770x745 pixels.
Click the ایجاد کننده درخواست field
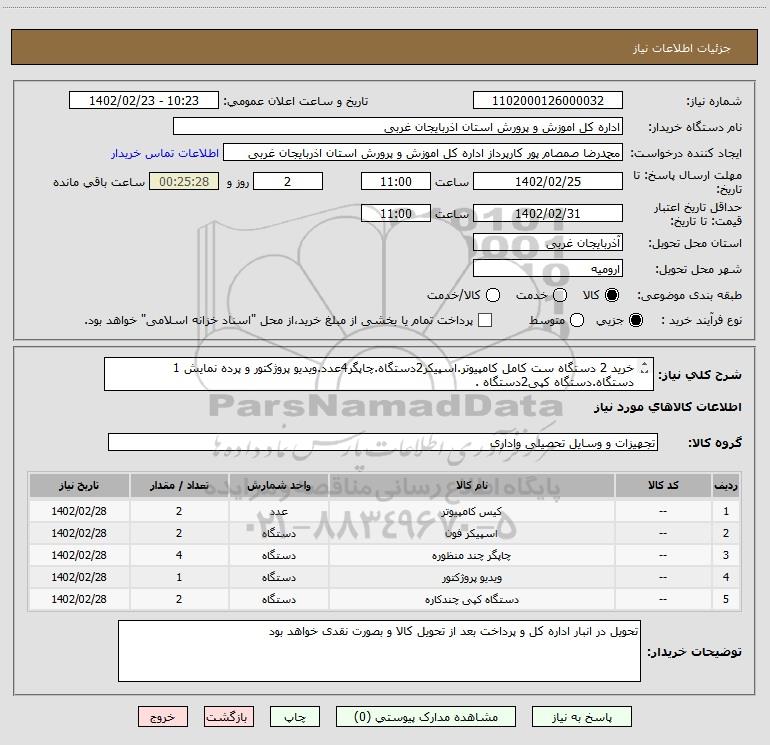click(x=423, y=153)
